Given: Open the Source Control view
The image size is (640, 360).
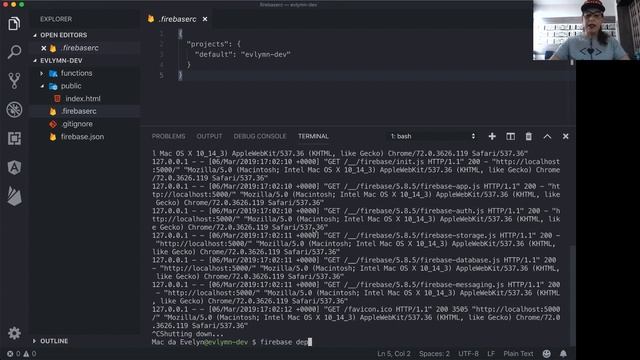Looking at the screenshot, I should click(14, 80).
